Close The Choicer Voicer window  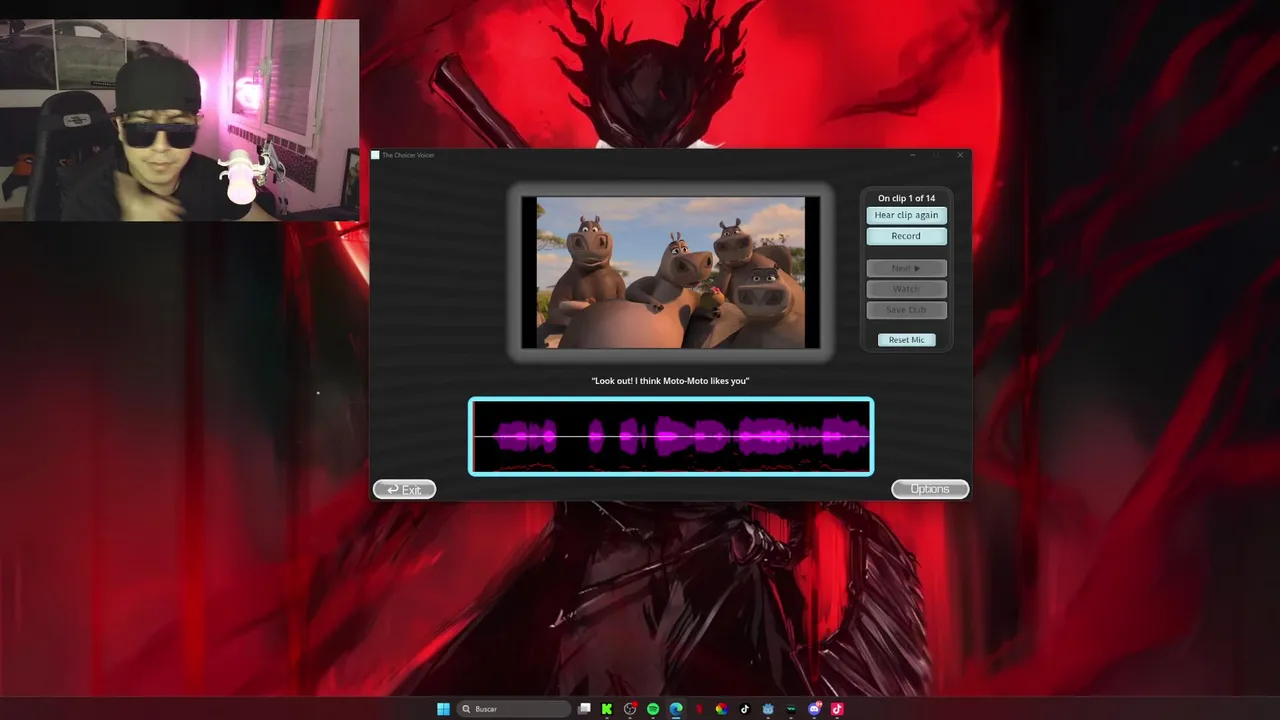pos(960,155)
